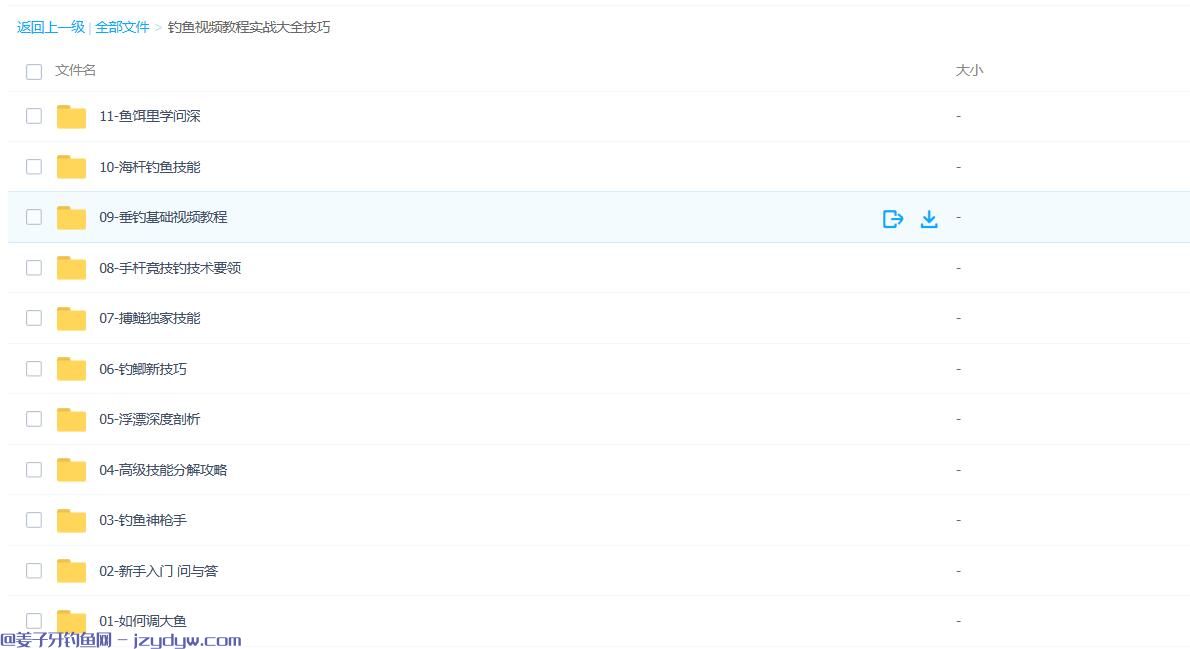The height and width of the screenshot is (649, 1190).
Task: Open folder name 11-鱼饵里学问深
Action: click(x=150, y=116)
